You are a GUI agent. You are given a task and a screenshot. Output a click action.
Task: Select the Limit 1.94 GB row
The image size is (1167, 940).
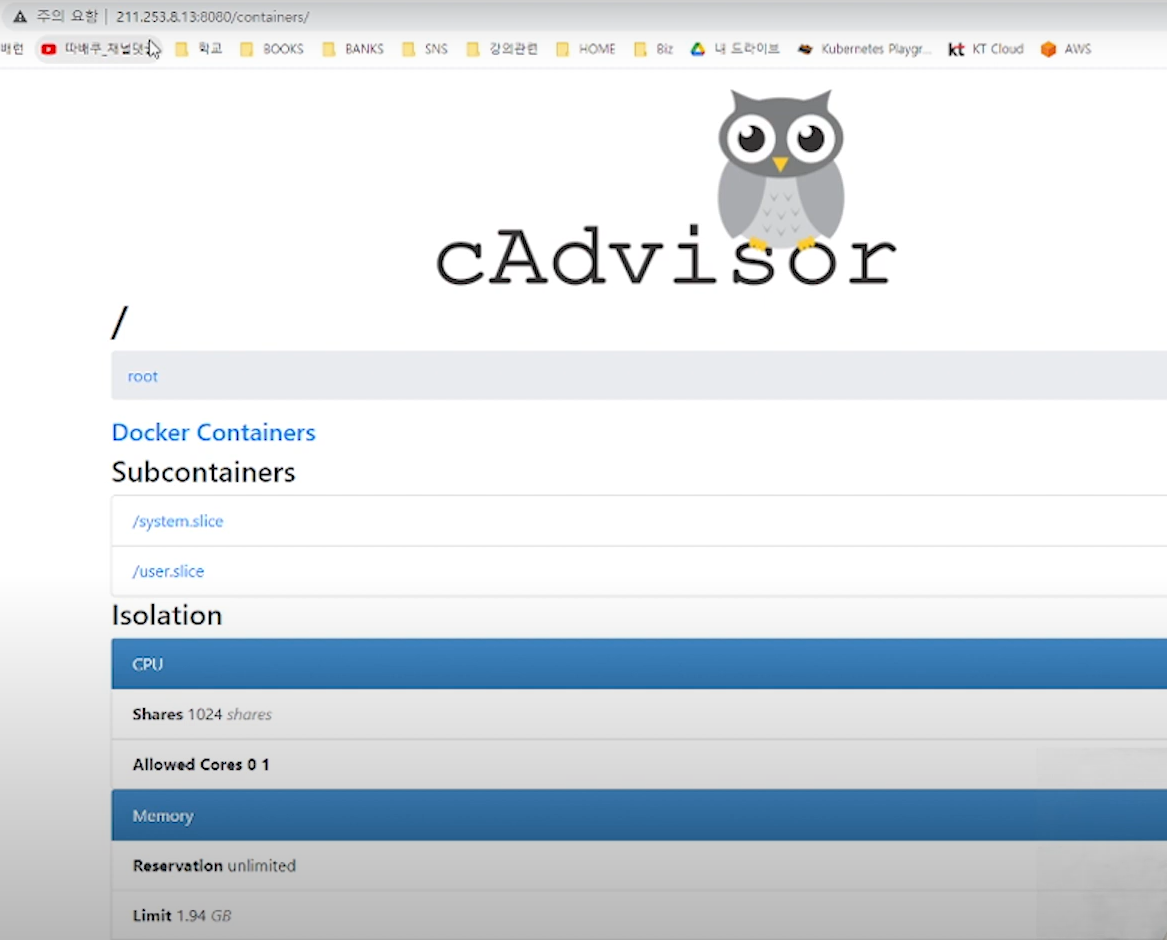639,915
